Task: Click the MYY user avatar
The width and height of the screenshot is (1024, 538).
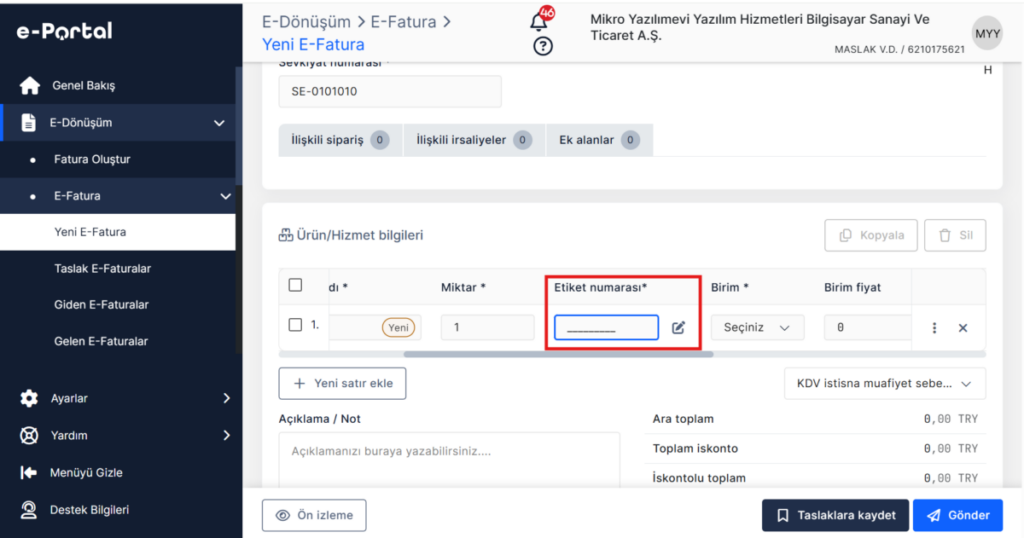Action: coord(987,33)
